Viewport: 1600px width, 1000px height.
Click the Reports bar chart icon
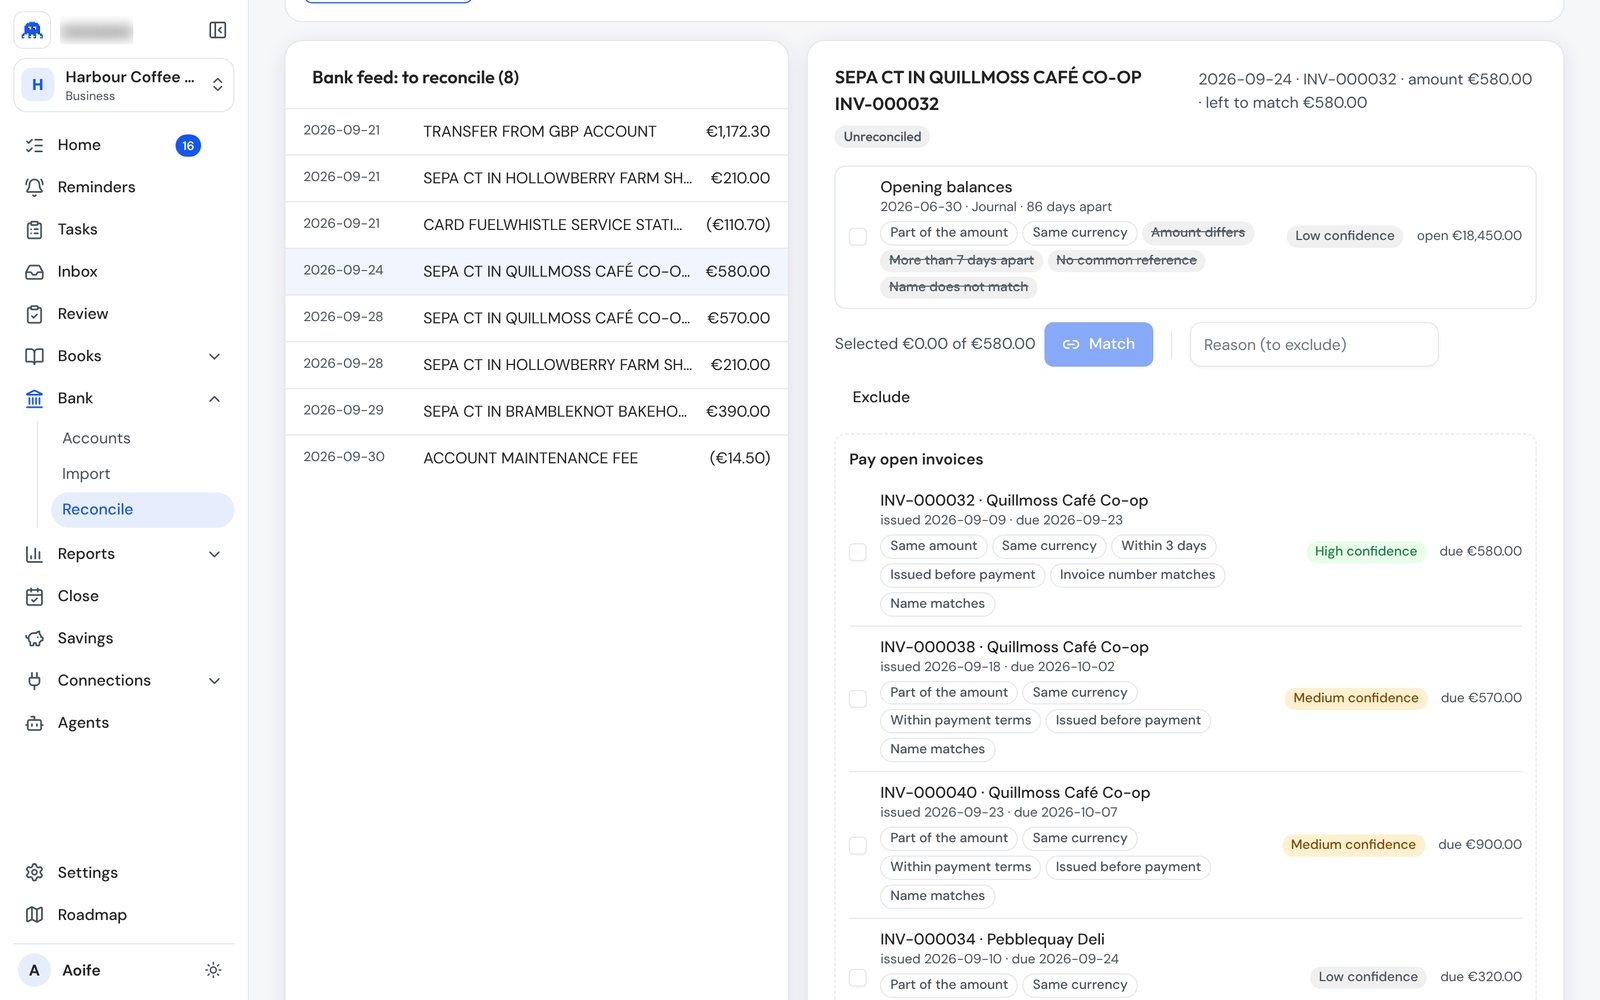pyautogui.click(x=34, y=554)
